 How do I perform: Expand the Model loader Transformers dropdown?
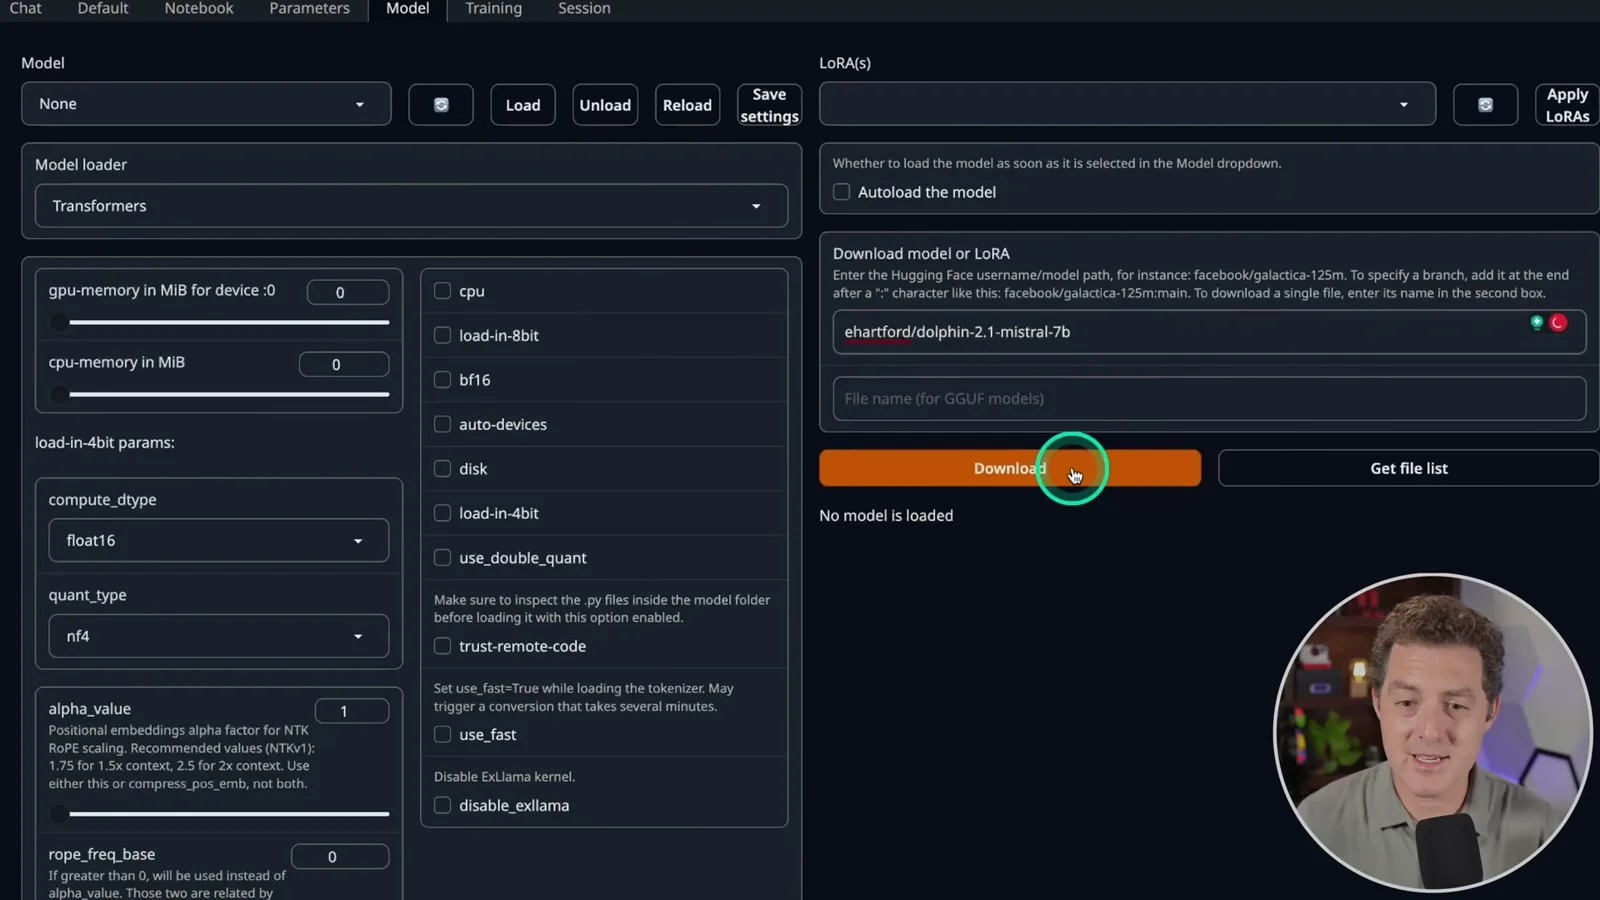(x=411, y=206)
